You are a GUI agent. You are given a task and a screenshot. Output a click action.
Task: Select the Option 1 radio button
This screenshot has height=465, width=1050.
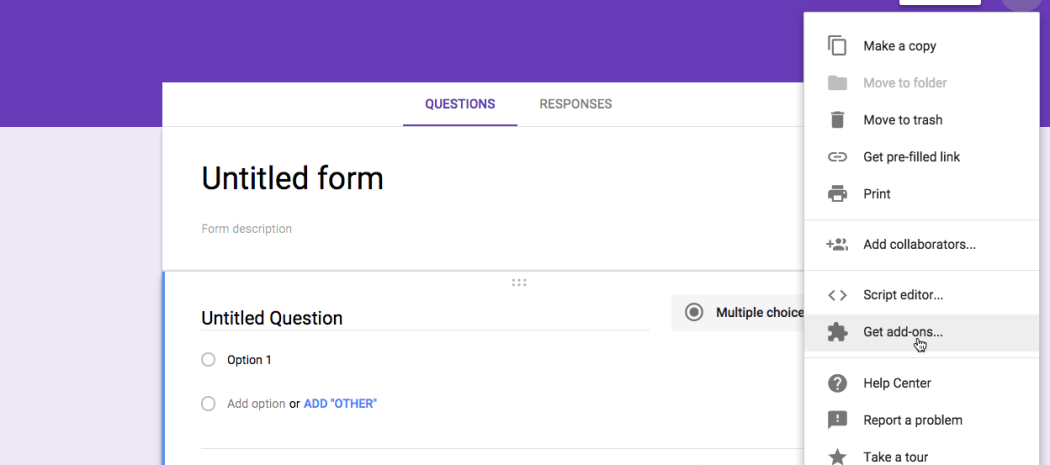208,360
